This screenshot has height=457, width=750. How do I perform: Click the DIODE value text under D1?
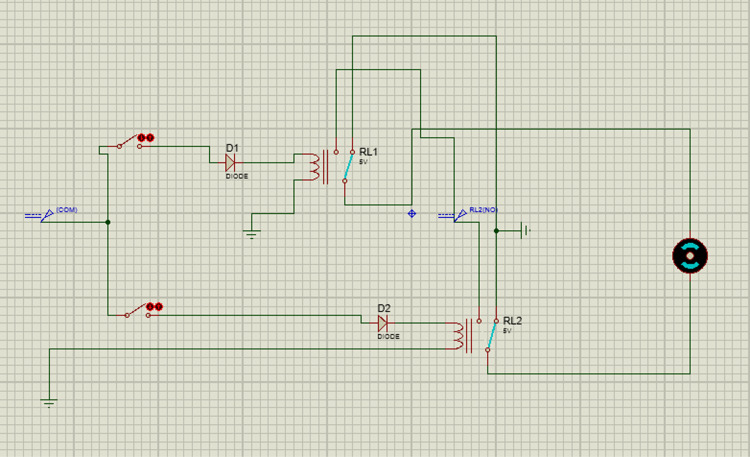click(237, 176)
